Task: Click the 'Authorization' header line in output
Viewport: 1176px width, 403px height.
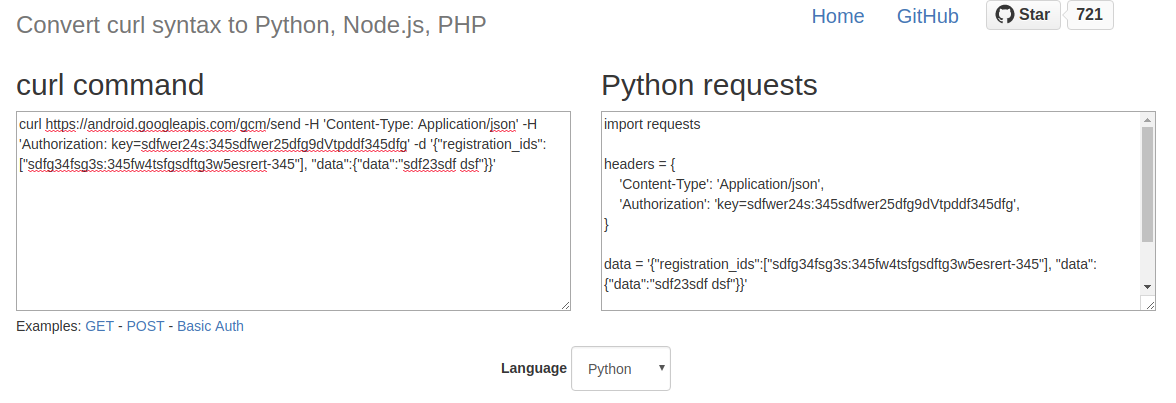Action: click(x=820, y=204)
